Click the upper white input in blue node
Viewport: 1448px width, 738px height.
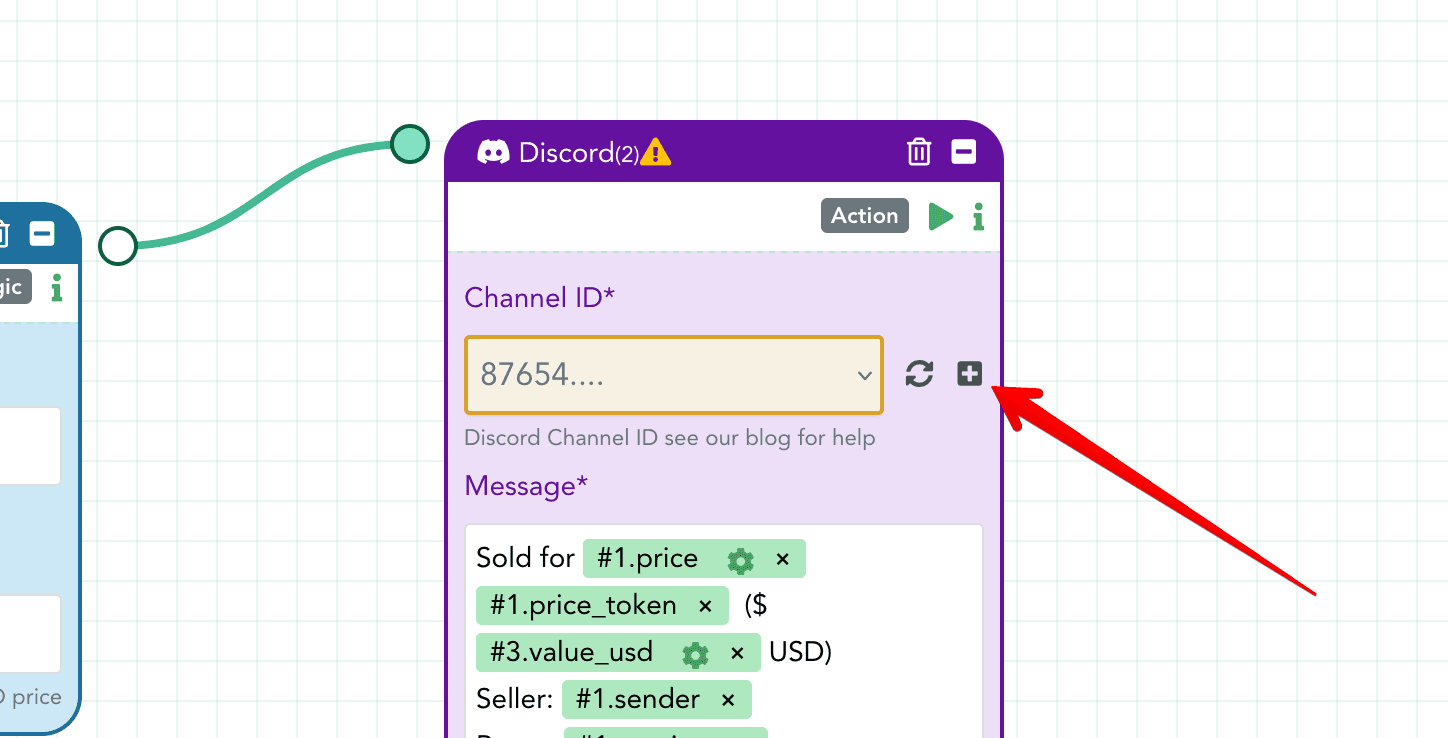pyautogui.click(x=30, y=445)
